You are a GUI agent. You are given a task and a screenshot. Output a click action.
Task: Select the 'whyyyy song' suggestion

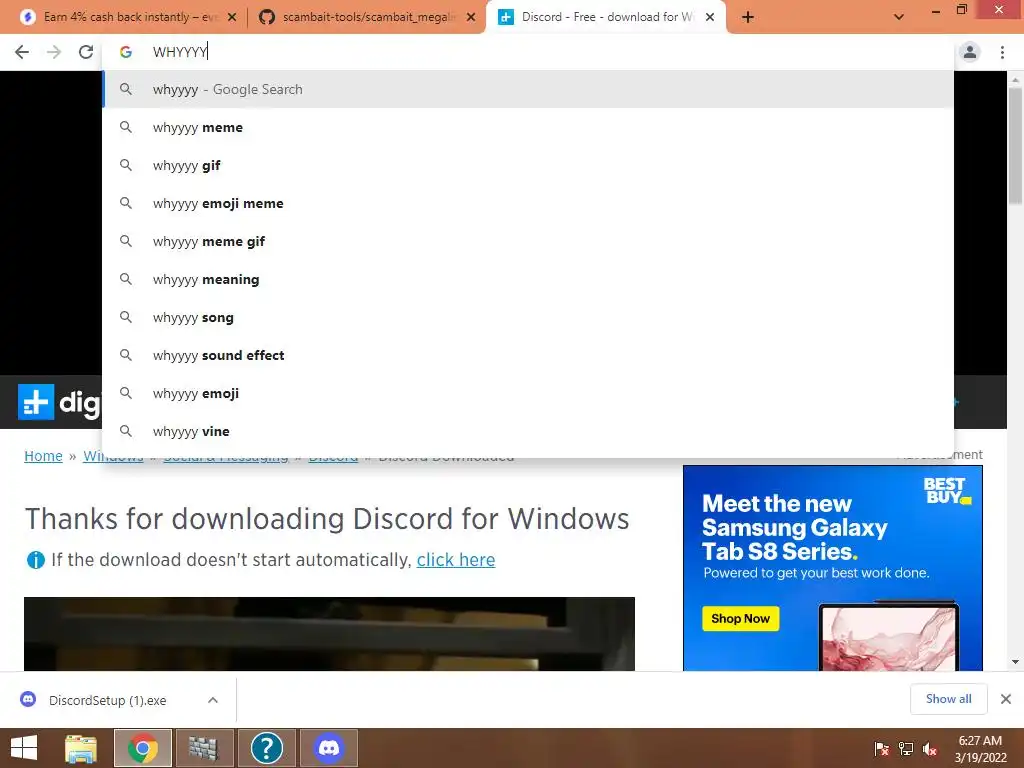point(528,317)
